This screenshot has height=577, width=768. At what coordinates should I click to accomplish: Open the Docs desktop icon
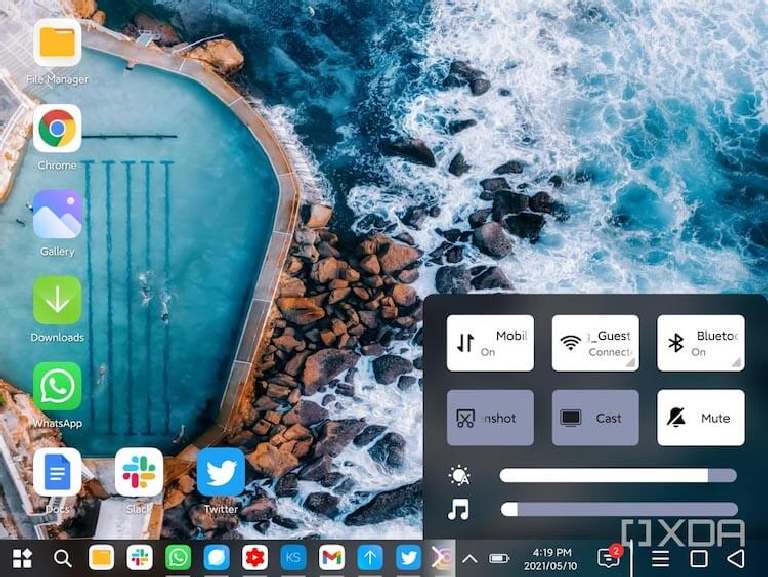click(57, 472)
